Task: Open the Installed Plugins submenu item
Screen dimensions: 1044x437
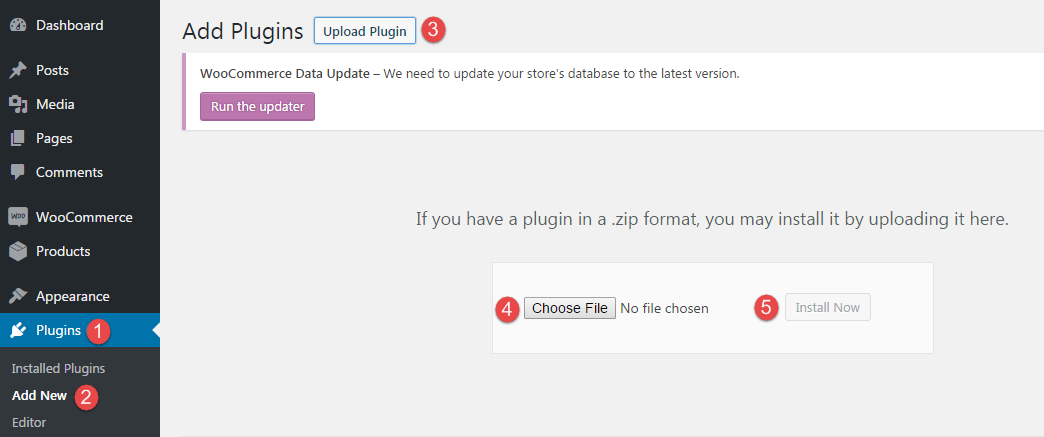Action: (59, 368)
